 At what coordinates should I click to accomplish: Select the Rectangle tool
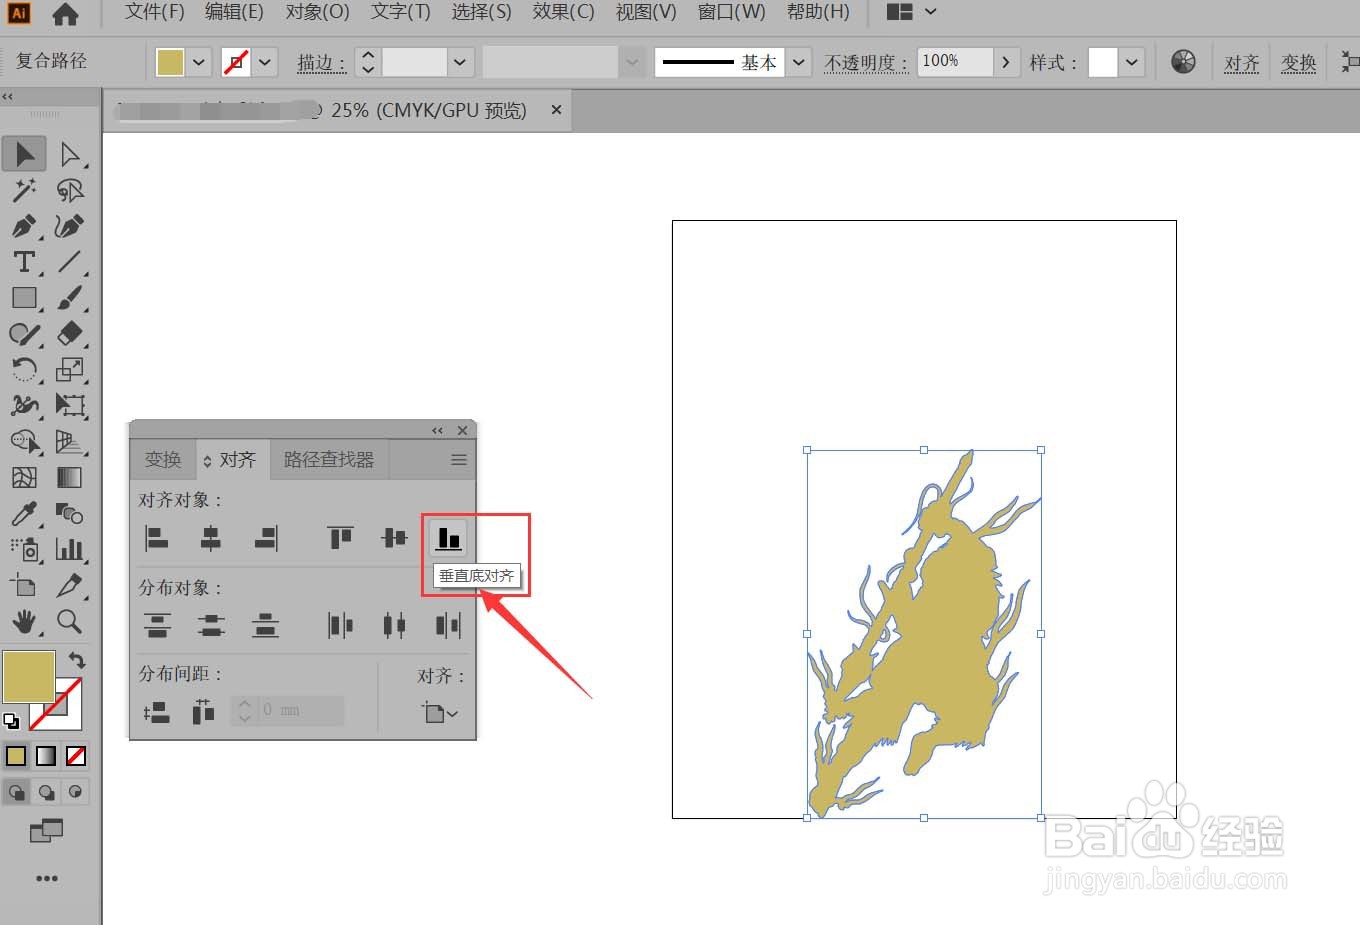[x=24, y=298]
